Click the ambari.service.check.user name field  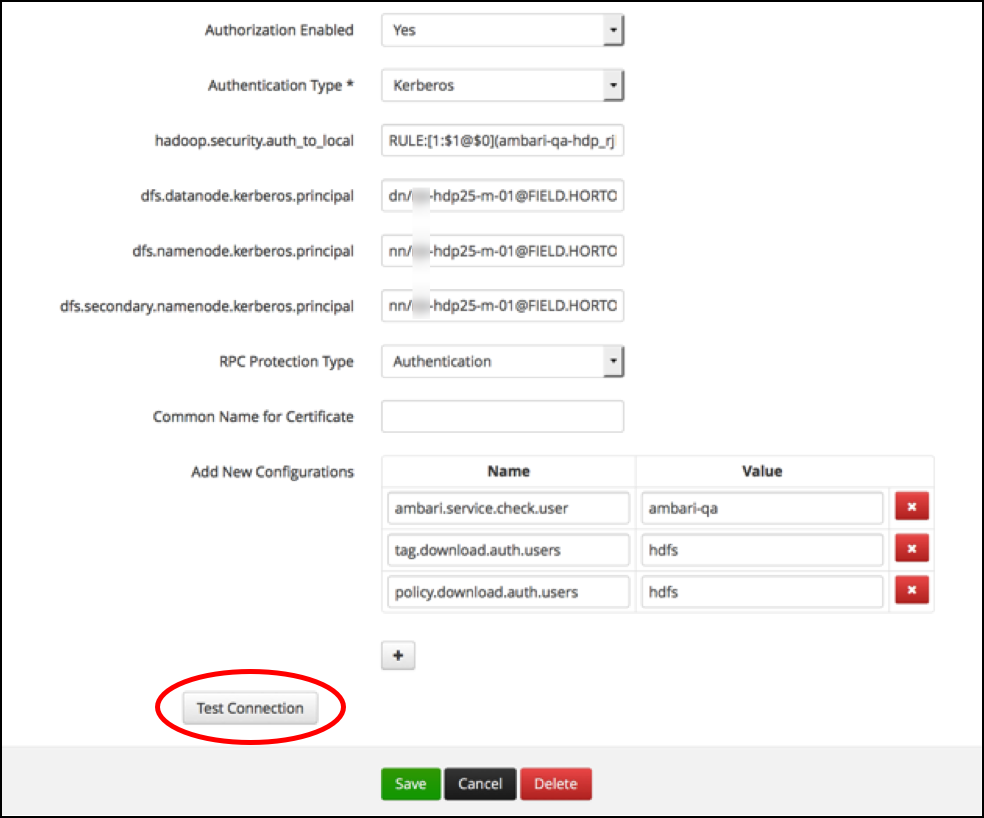pos(508,508)
